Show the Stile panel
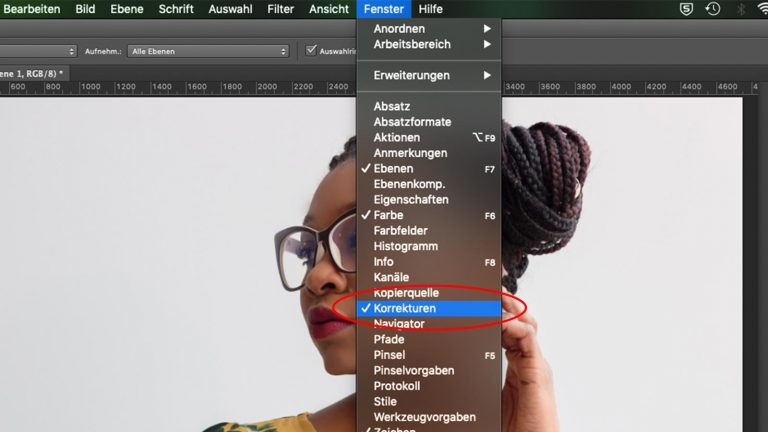This screenshot has width=768, height=432. [429, 402]
